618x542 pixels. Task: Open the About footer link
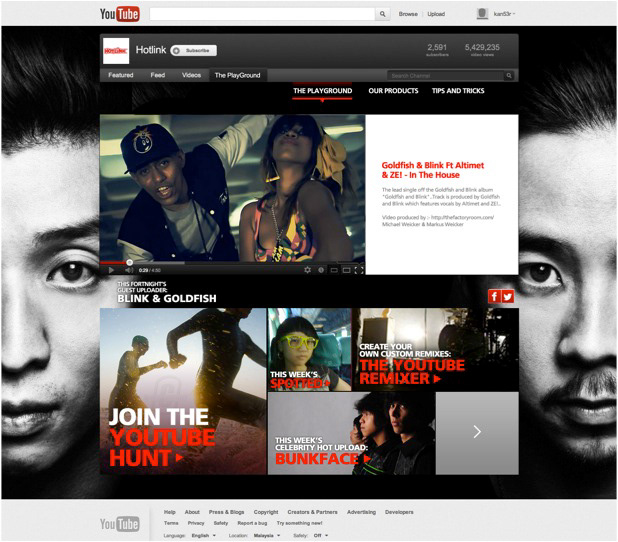192,512
